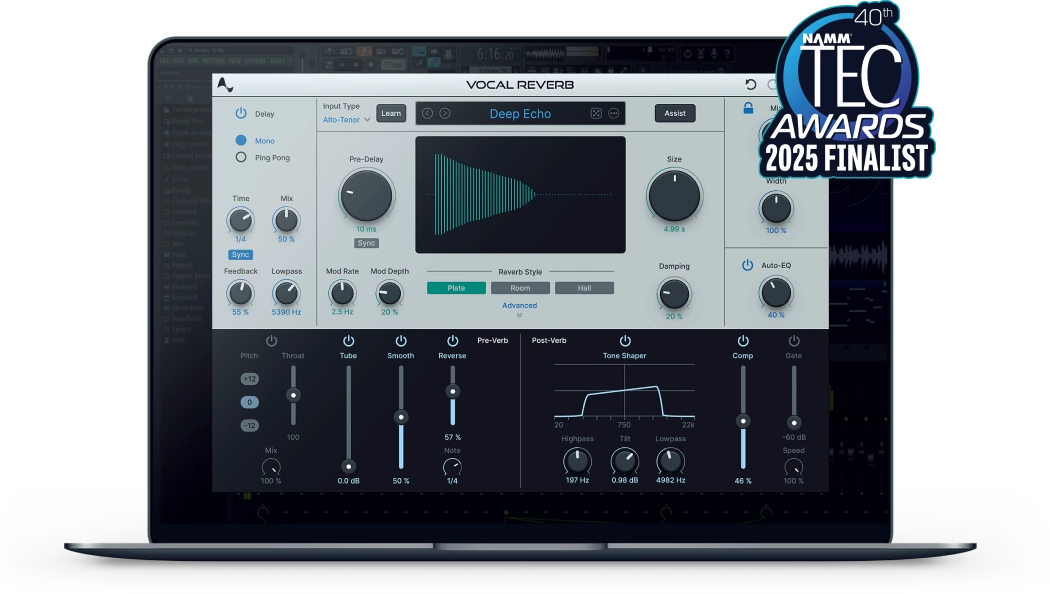Toggle the blue lock icon

click(748, 108)
